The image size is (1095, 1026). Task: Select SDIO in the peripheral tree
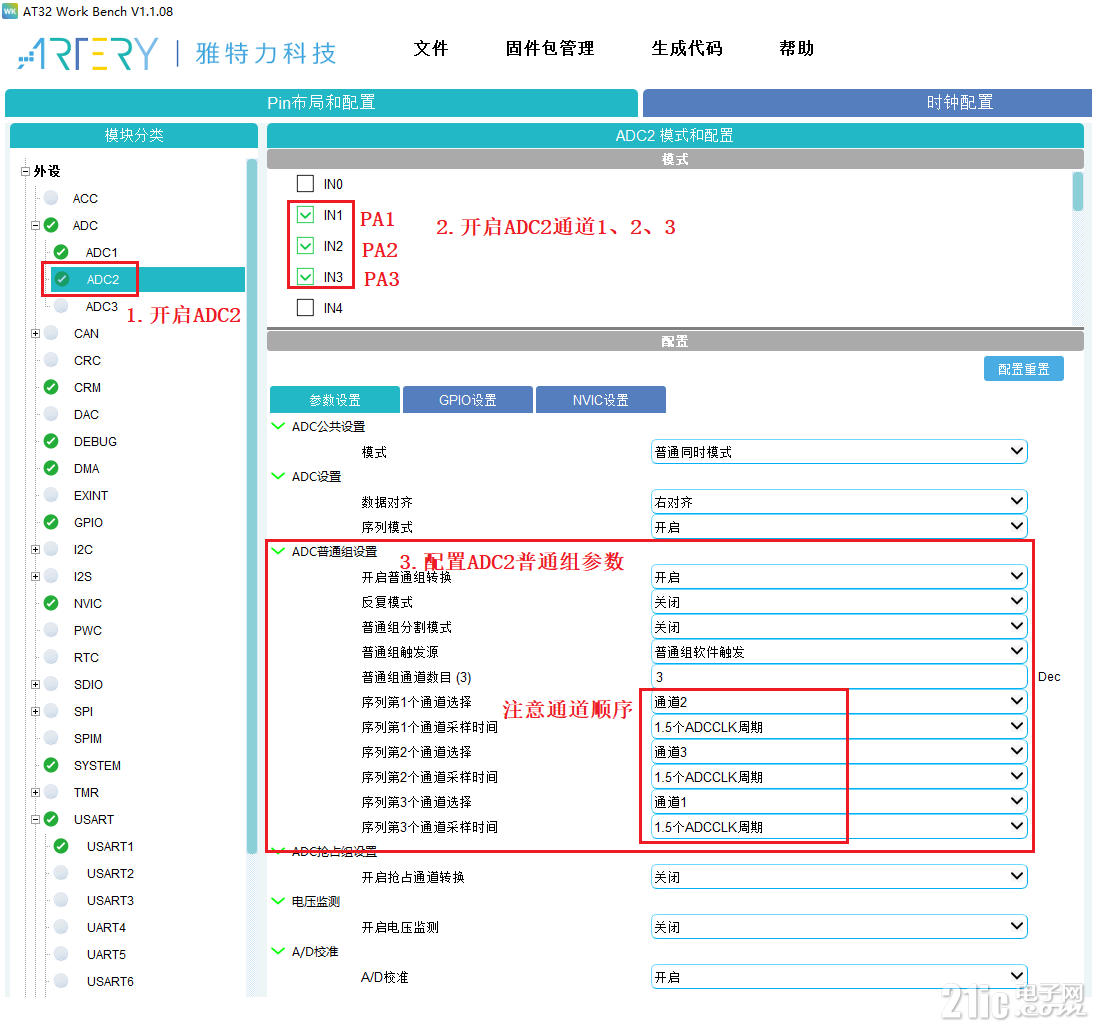(x=88, y=684)
